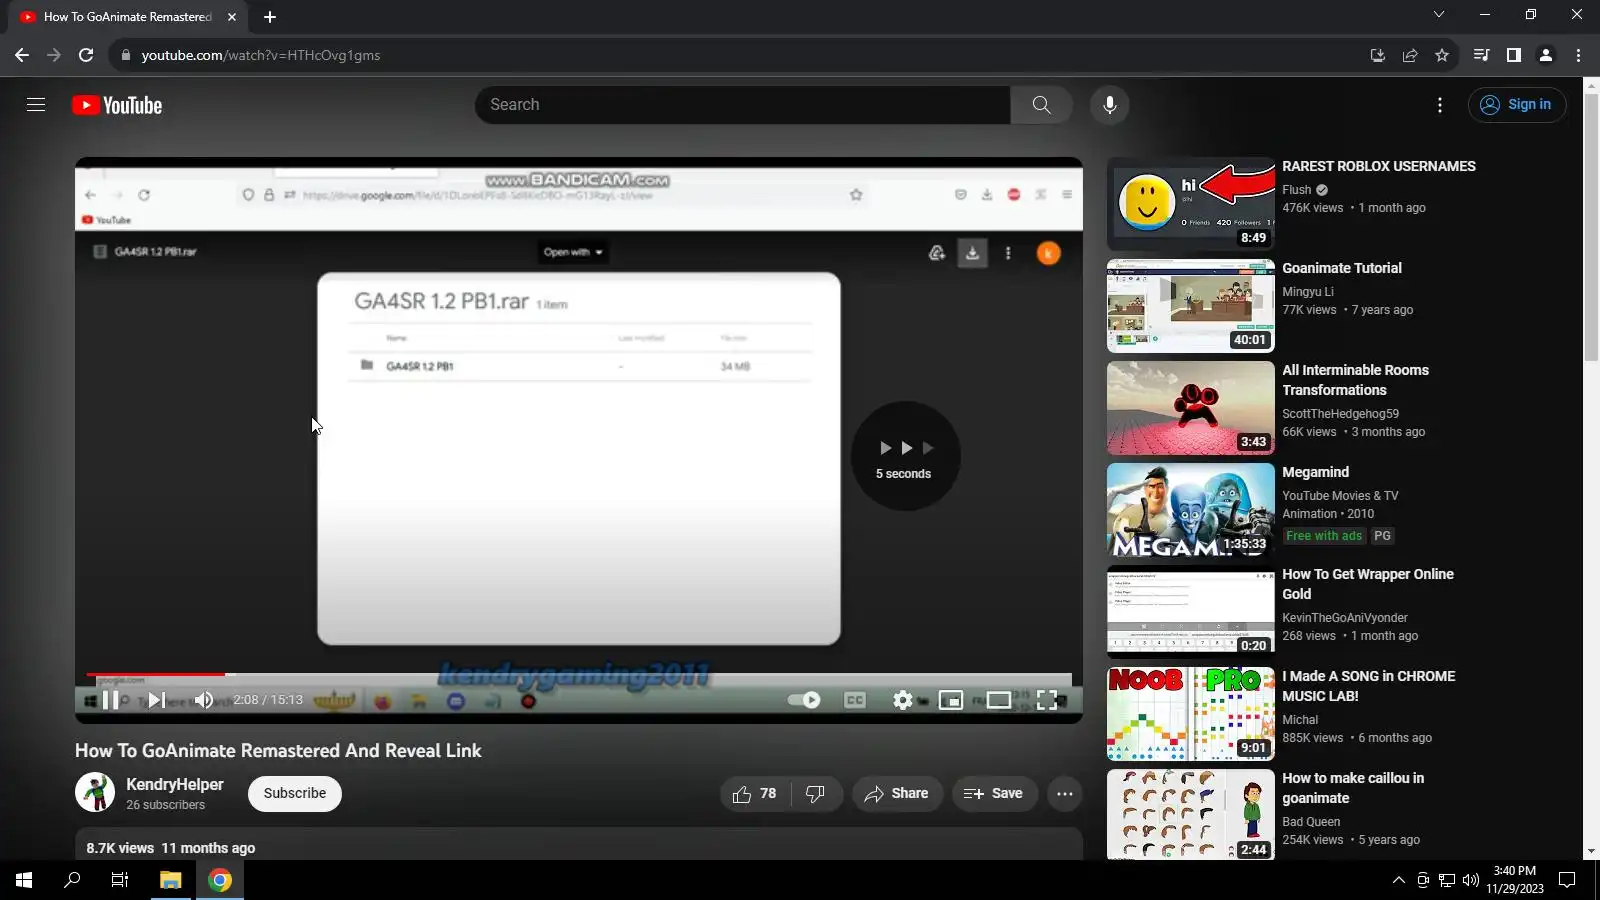
Task: Share this page from address bar
Action: coord(1410,55)
